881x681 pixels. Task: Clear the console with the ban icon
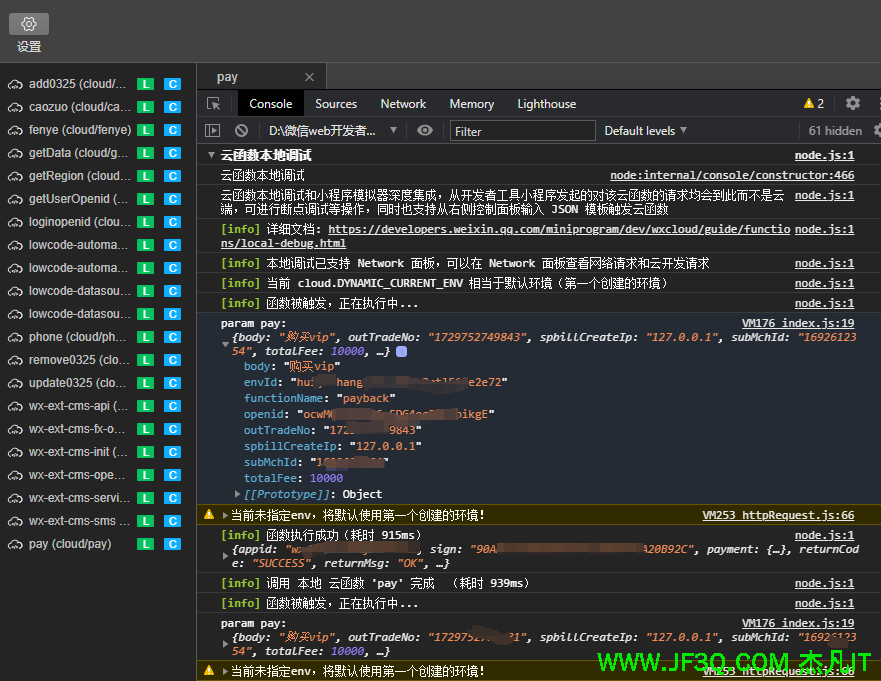click(241, 131)
